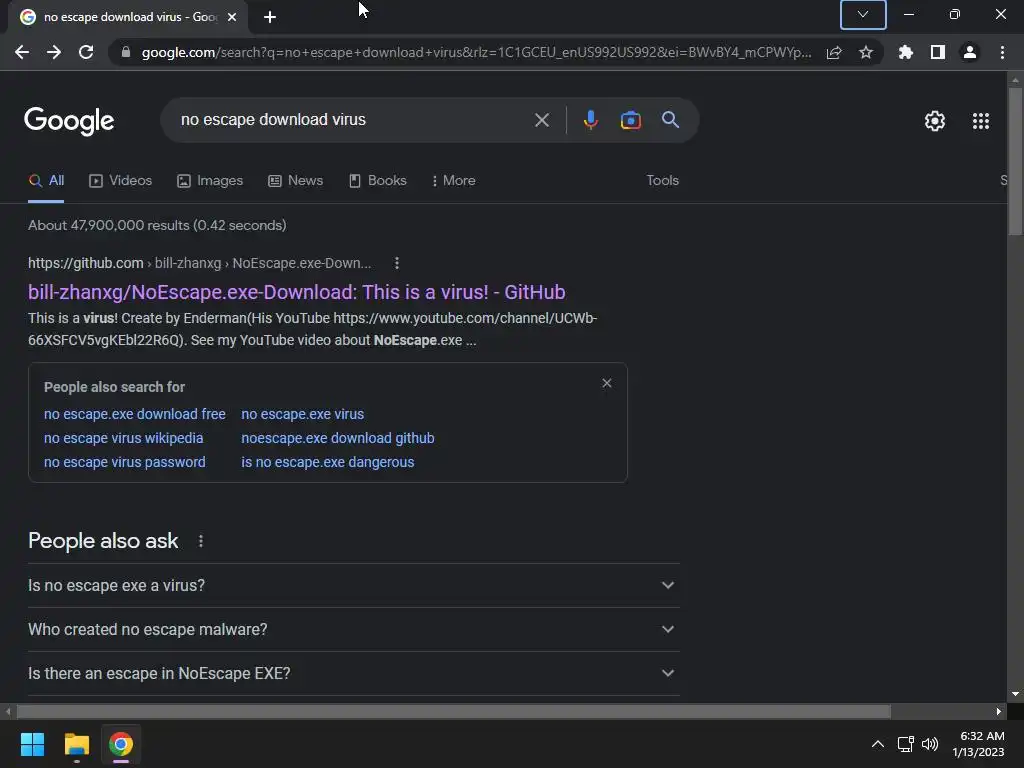Open the Chrome profile avatar
The width and height of the screenshot is (1024, 768).
(970, 52)
